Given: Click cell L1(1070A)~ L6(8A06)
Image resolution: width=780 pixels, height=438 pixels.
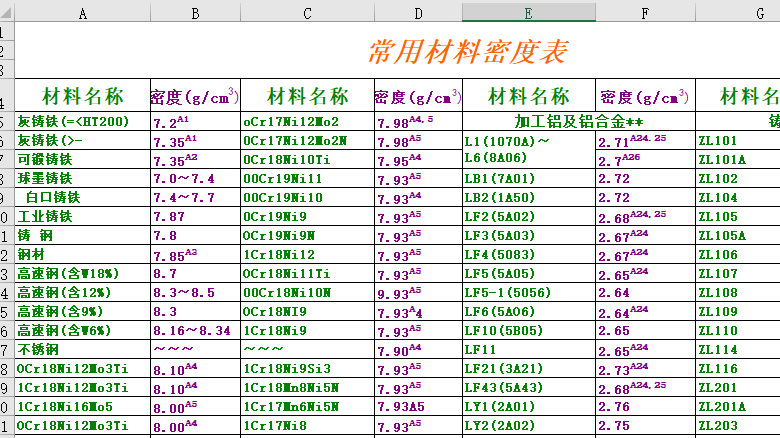Looking at the screenshot, I should (529, 150).
